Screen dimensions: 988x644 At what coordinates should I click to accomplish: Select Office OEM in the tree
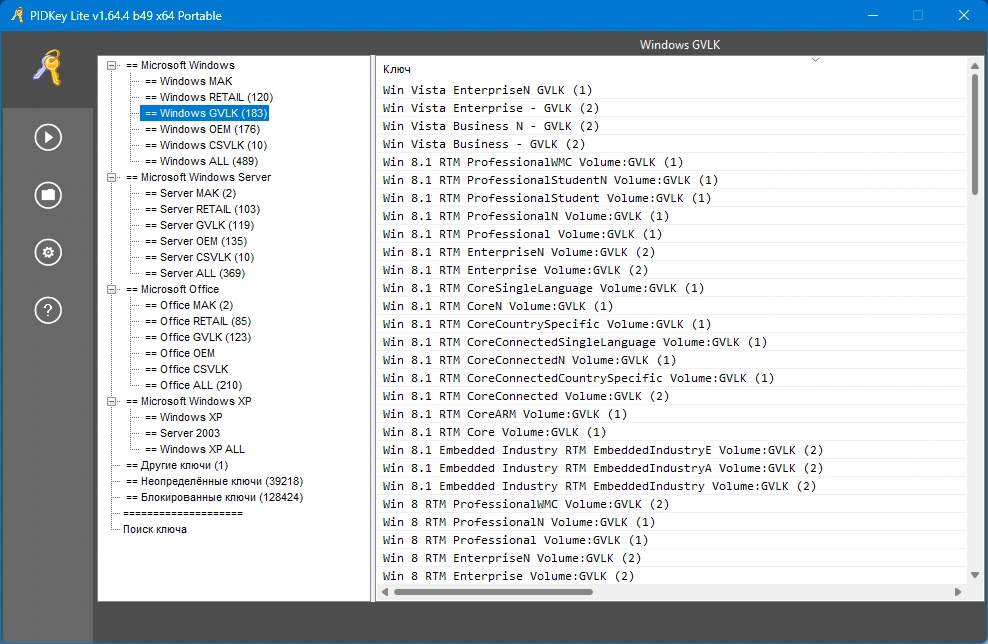180,354
